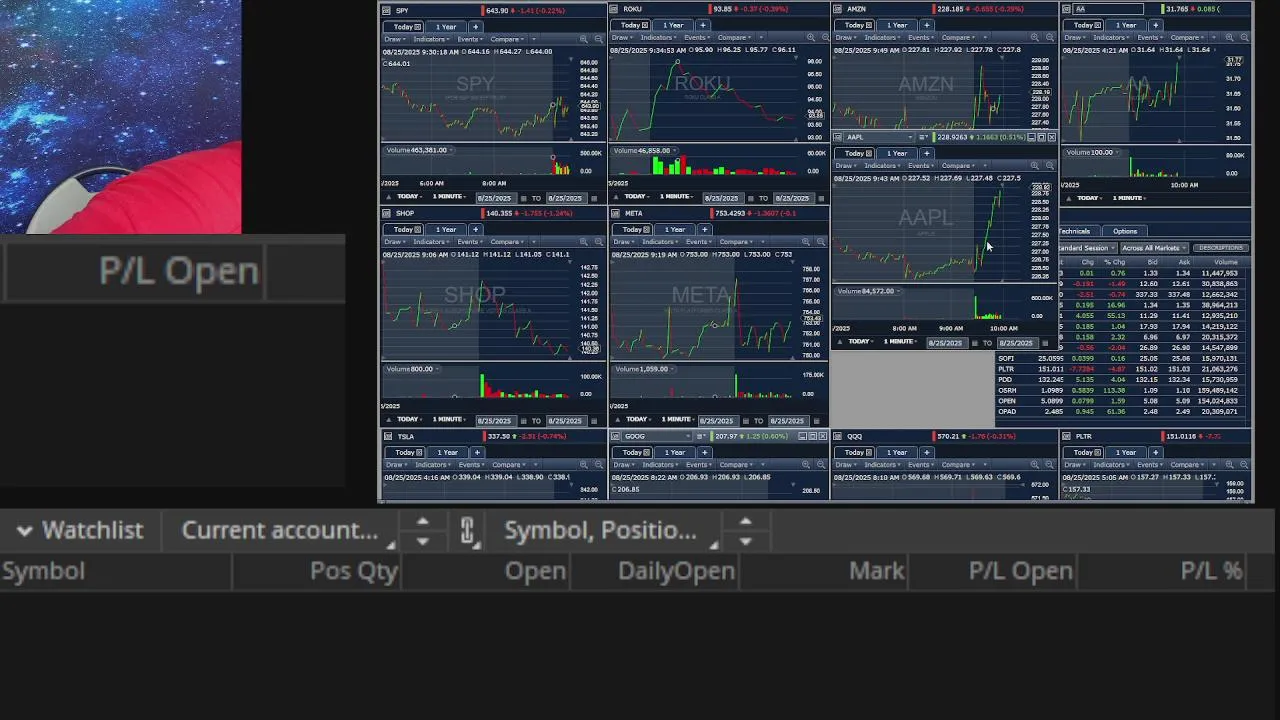The image size is (1280, 720).
Task: Zoom in on the ROKU chart
Action: pyautogui.click(x=810, y=37)
